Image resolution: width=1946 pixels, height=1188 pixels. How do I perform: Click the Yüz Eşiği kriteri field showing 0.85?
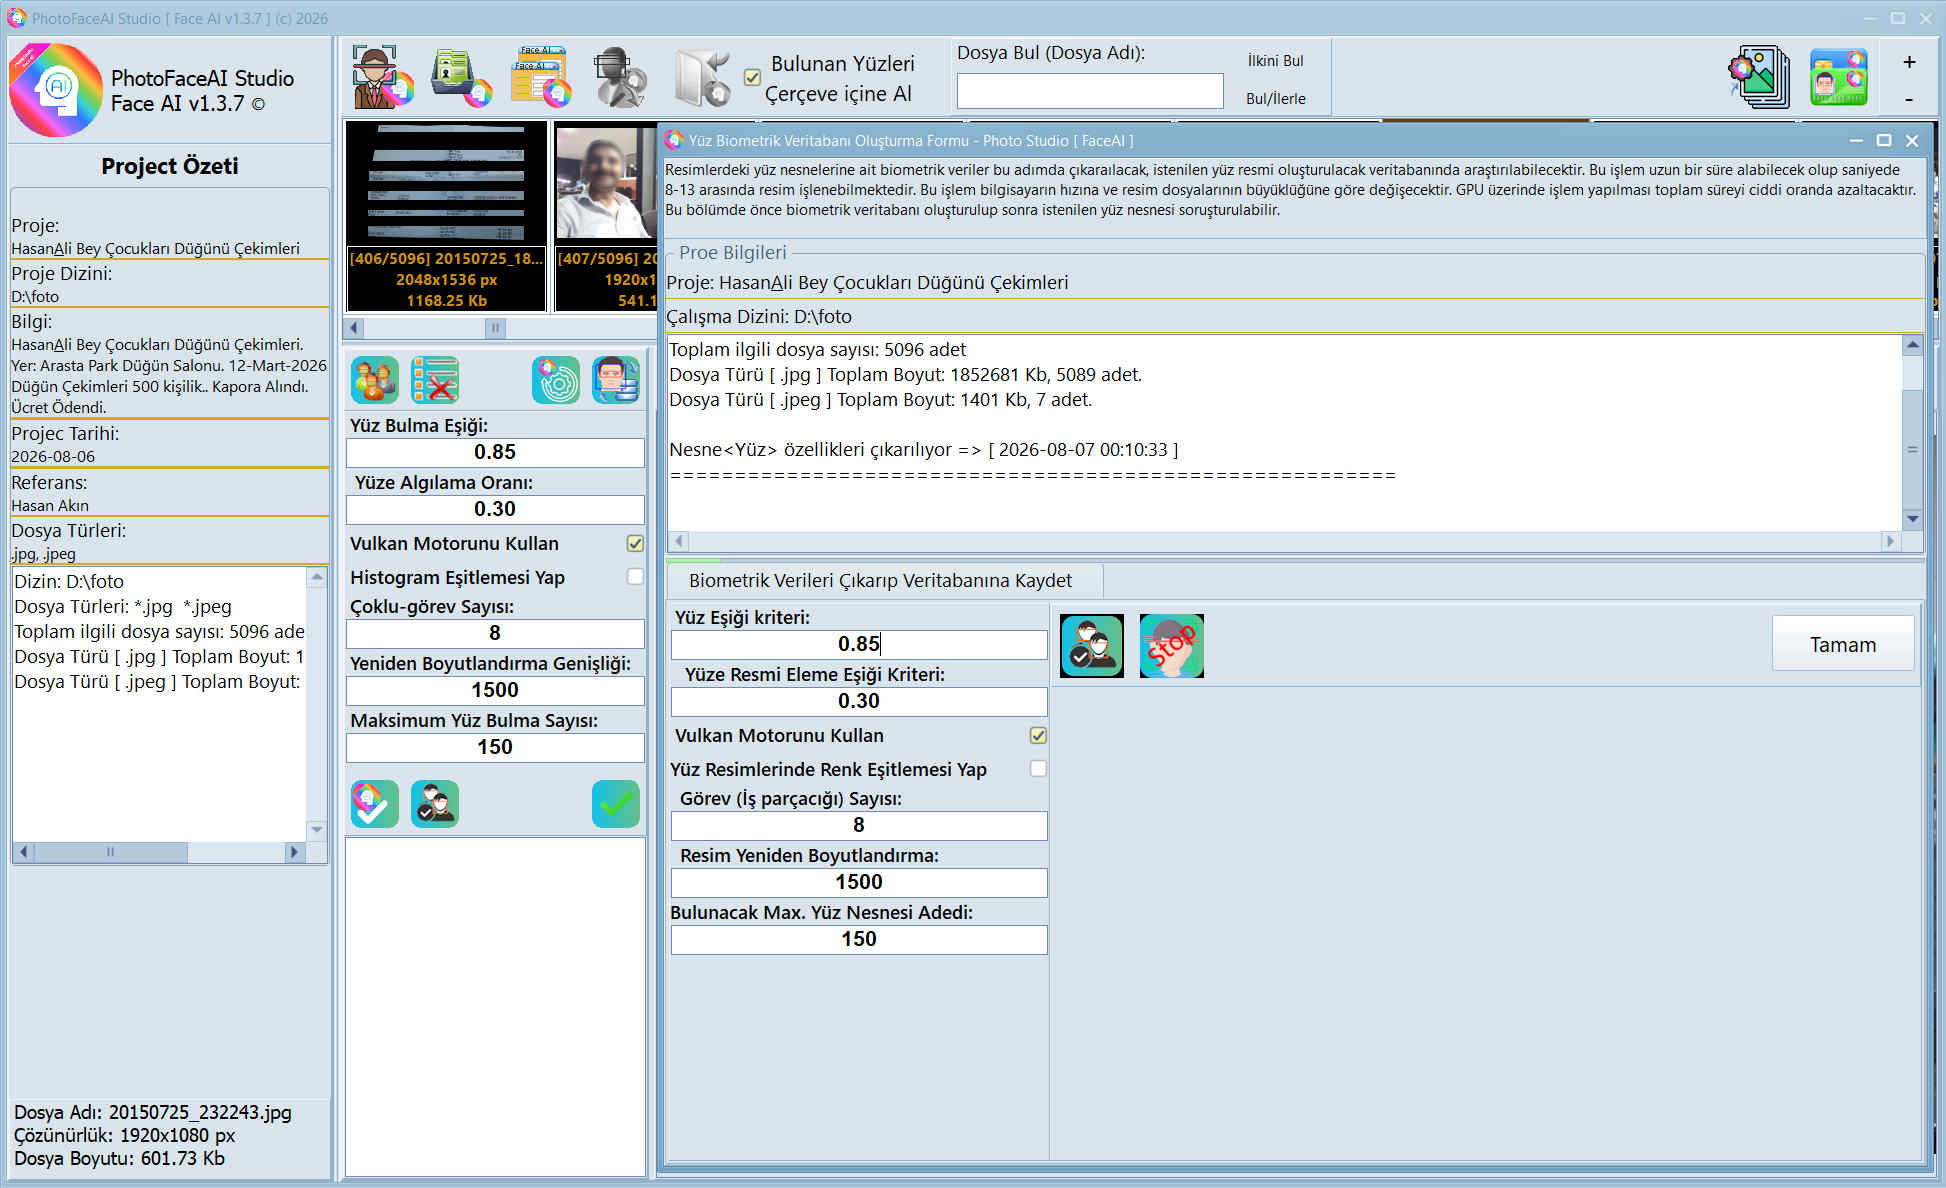[x=859, y=645]
